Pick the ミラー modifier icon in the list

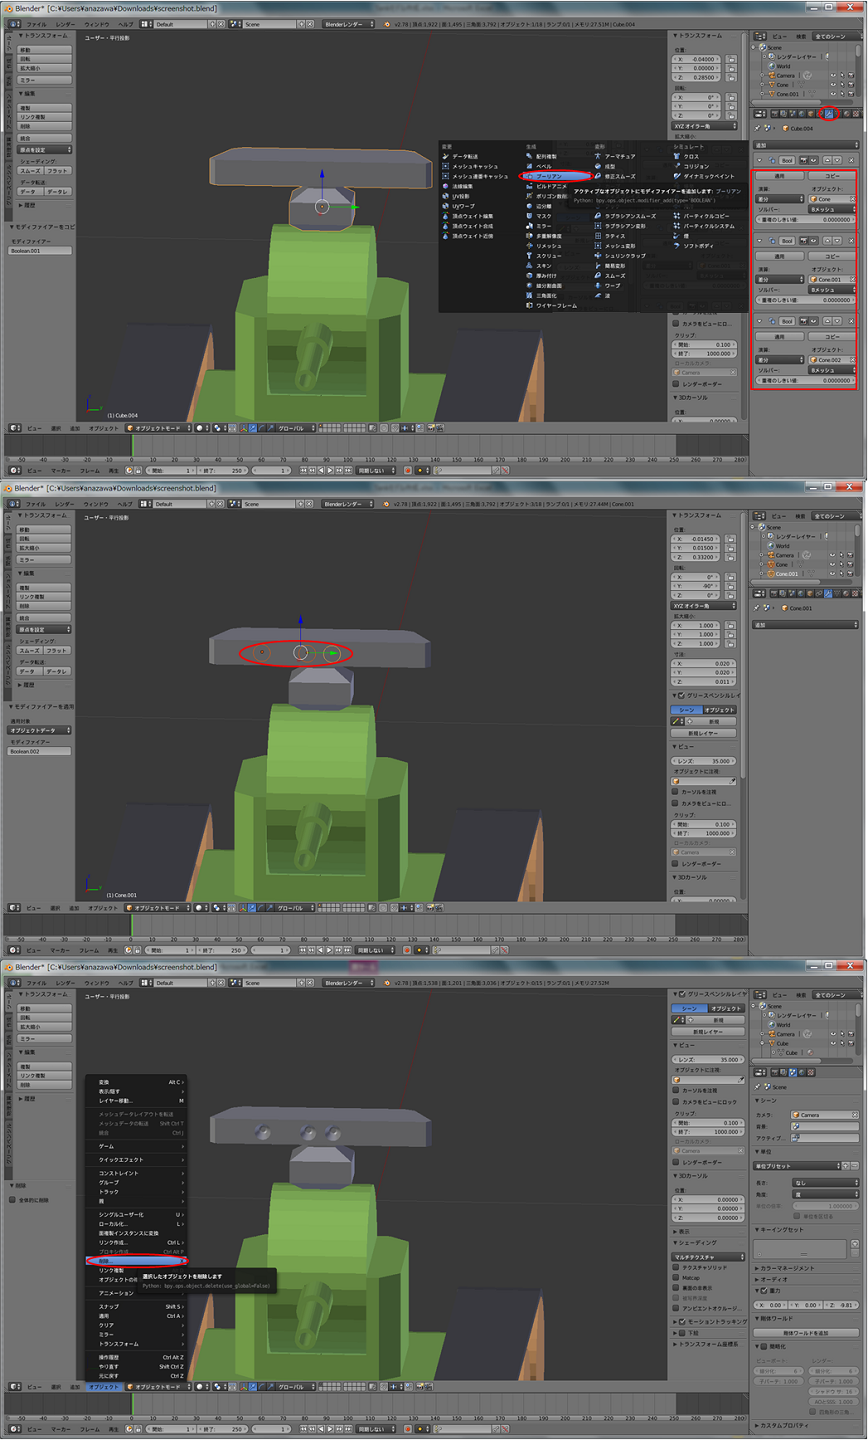[x=530, y=226]
